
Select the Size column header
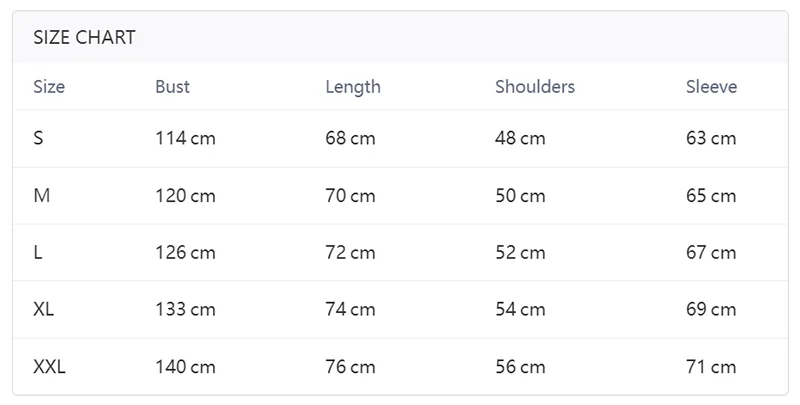pos(49,87)
